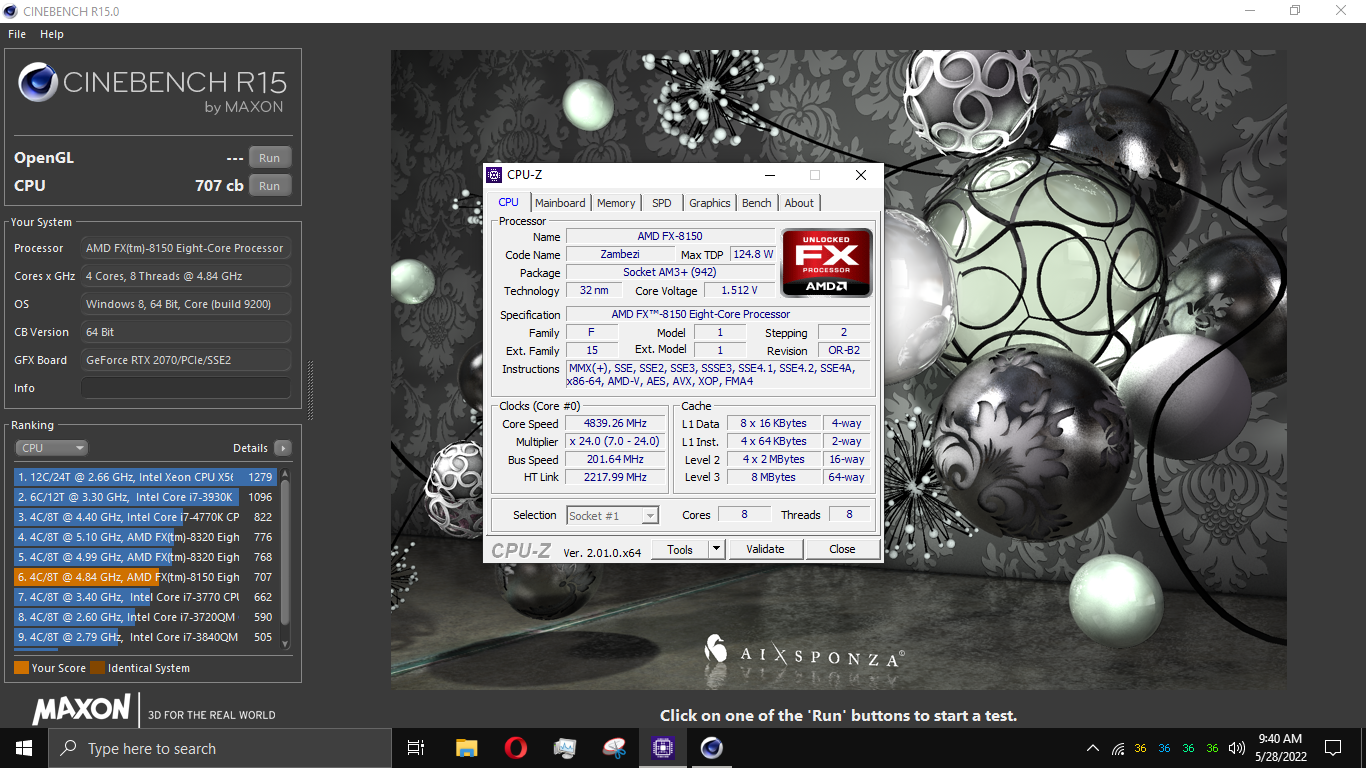Select ranking row FX-8320 5.10 GHz 776

point(145,537)
